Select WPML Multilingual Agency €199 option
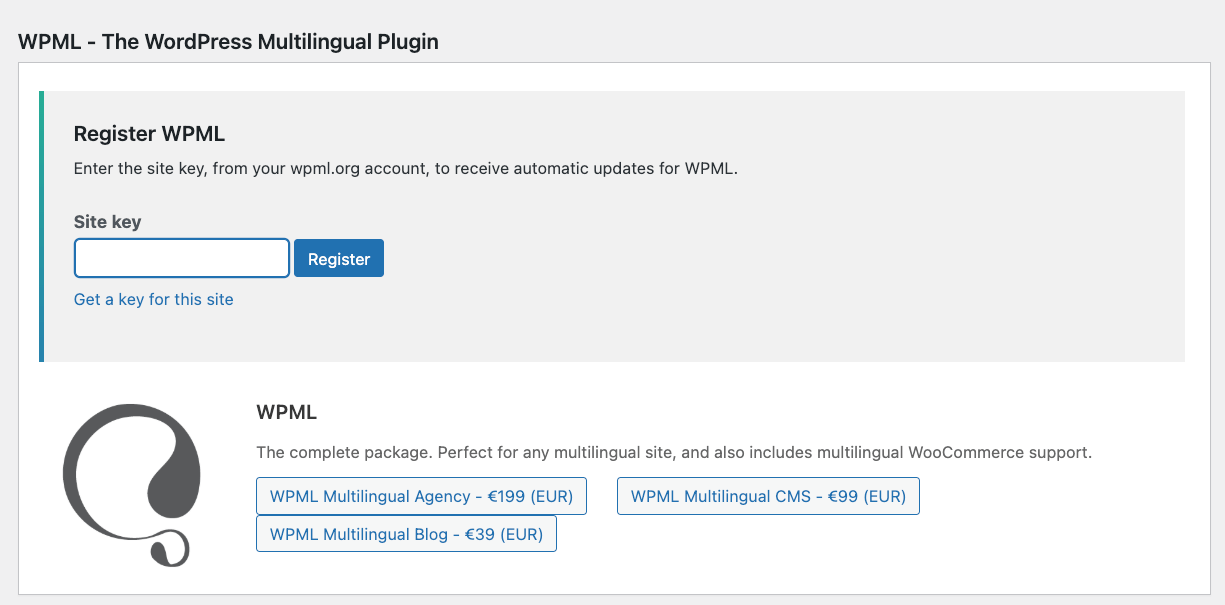This screenshot has width=1225, height=605. (x=421, y=496)
